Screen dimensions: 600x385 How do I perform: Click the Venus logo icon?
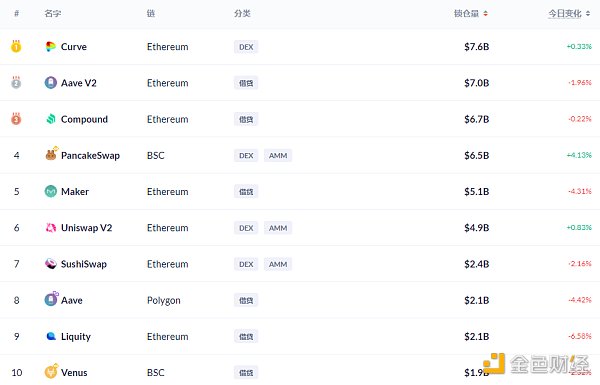pos(51,371)
